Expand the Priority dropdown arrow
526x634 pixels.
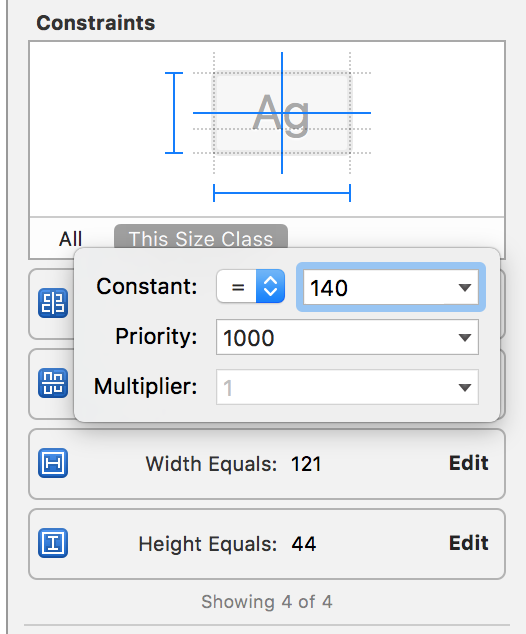pyautogui.click(x=465, y=337)
